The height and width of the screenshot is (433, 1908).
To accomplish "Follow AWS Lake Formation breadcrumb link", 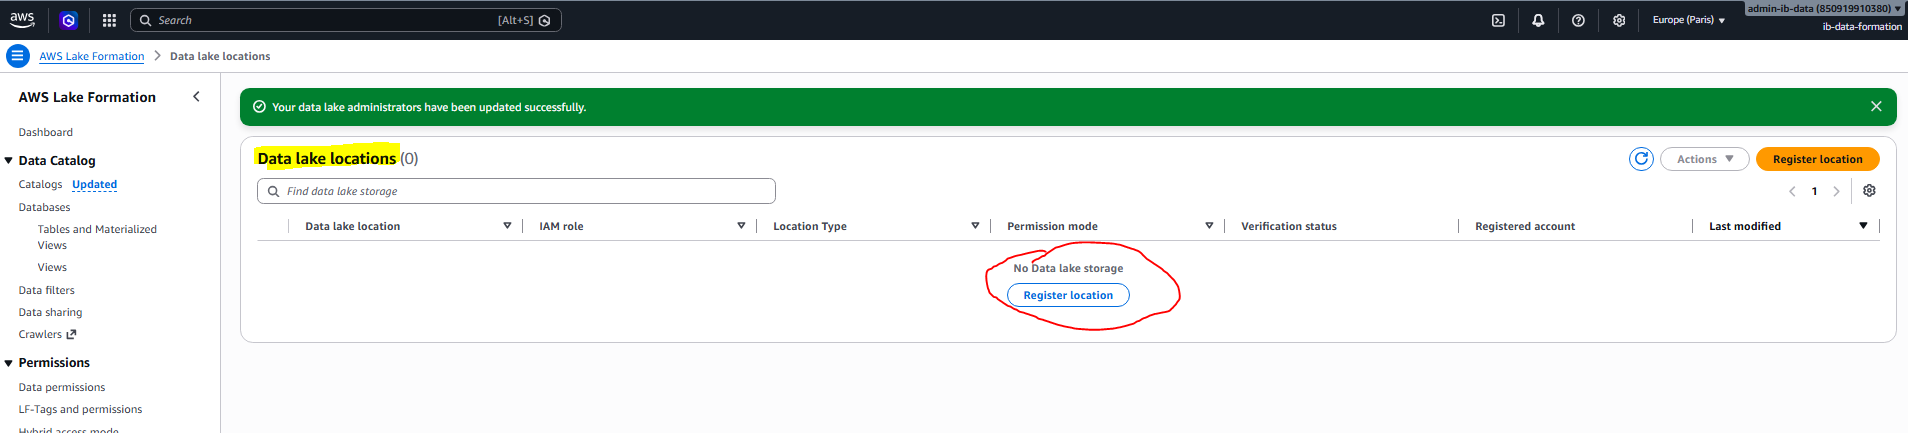I will (x=91, y=56).
